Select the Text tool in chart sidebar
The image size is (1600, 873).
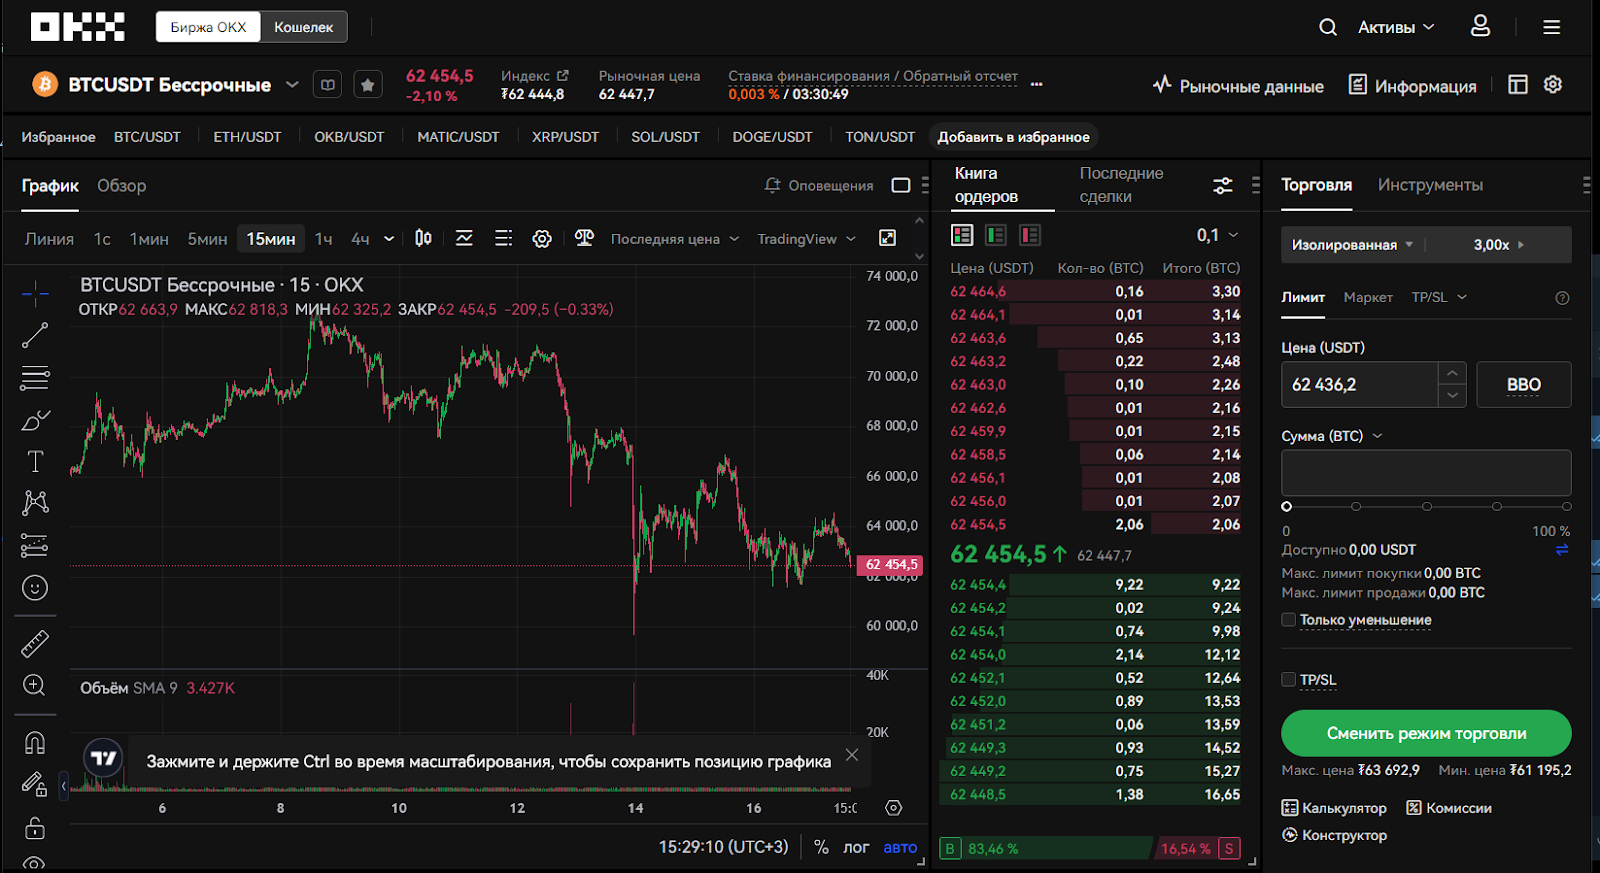point(35,461)
